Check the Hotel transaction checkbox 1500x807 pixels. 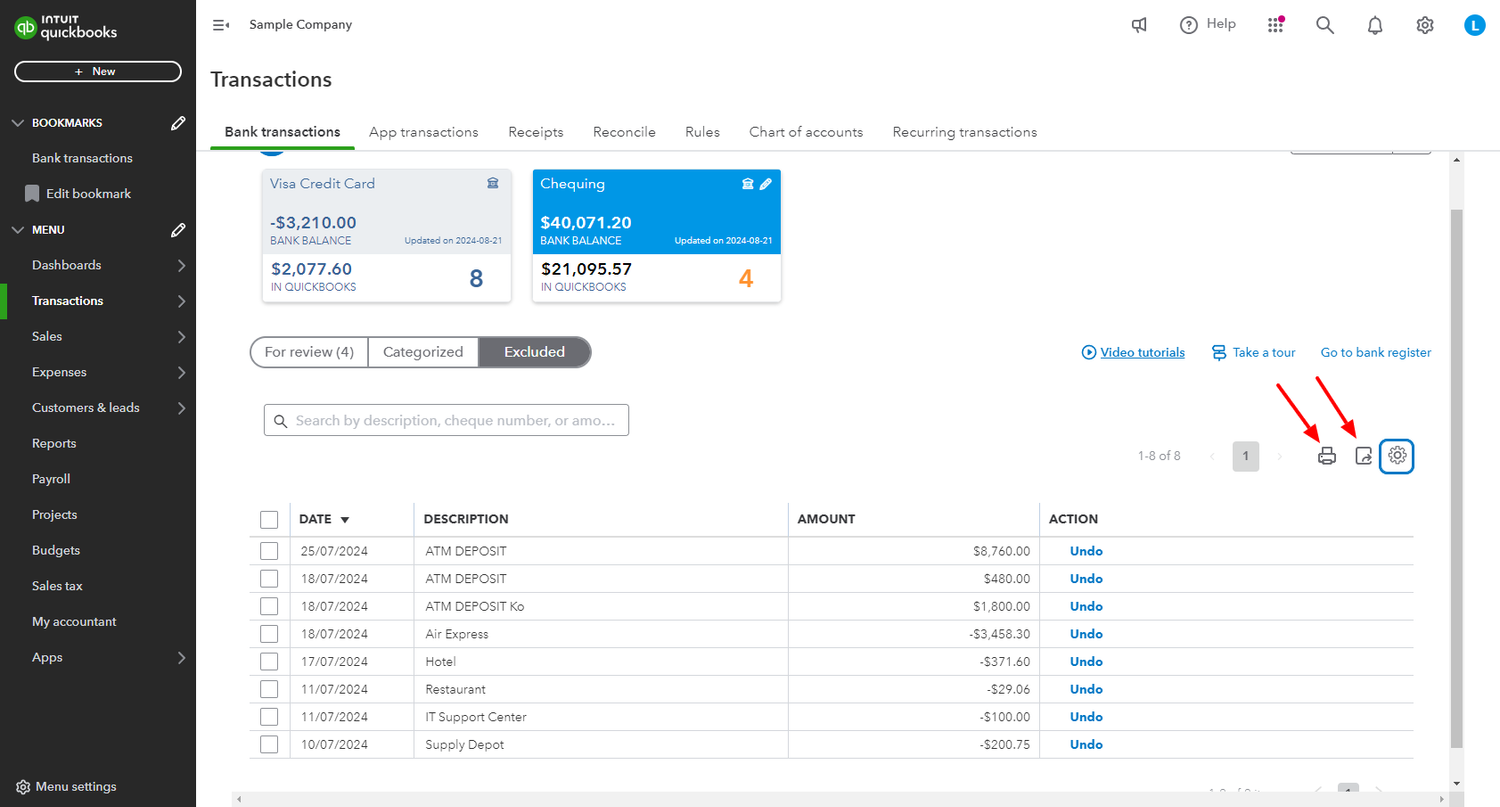pos(269,661)
